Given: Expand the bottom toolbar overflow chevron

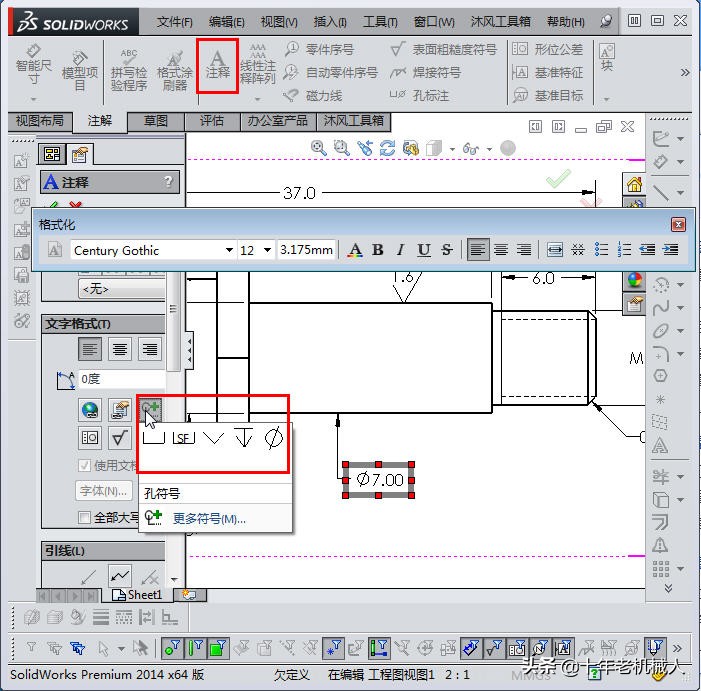Looking at the screenshot, I should click(x=677, y=648).
